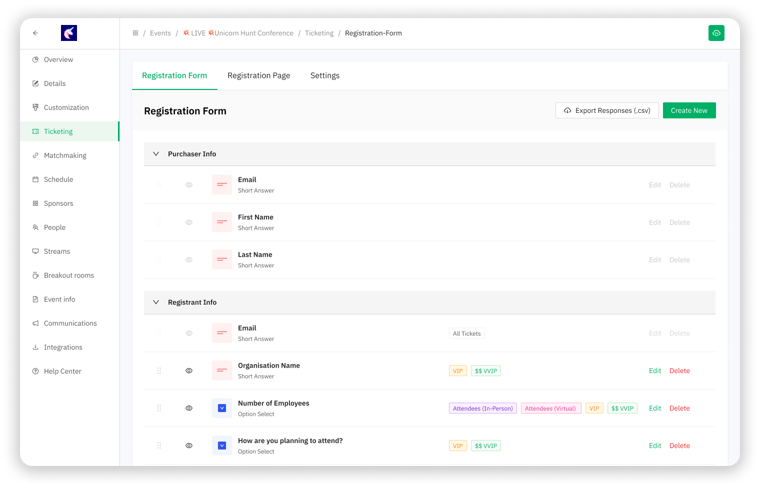This screenshot has width=760, height=488.
Task: Open Sponsors from the sidebar
Action: [x=58, y=203]
